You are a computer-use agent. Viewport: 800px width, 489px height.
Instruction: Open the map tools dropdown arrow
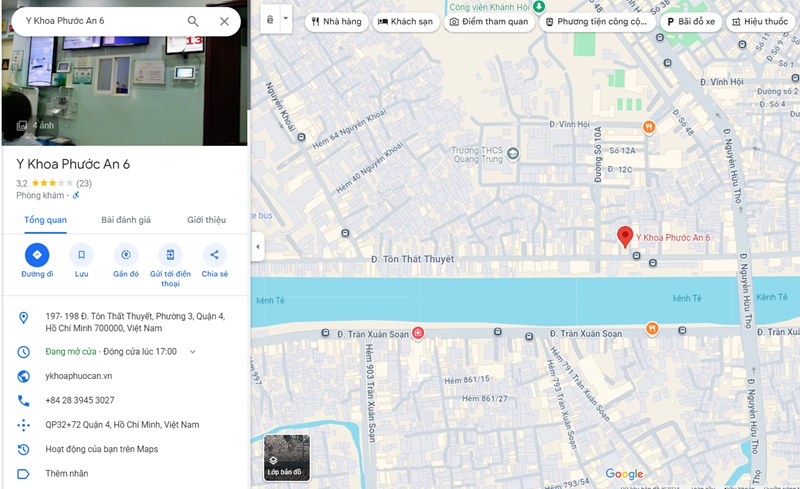286,20
